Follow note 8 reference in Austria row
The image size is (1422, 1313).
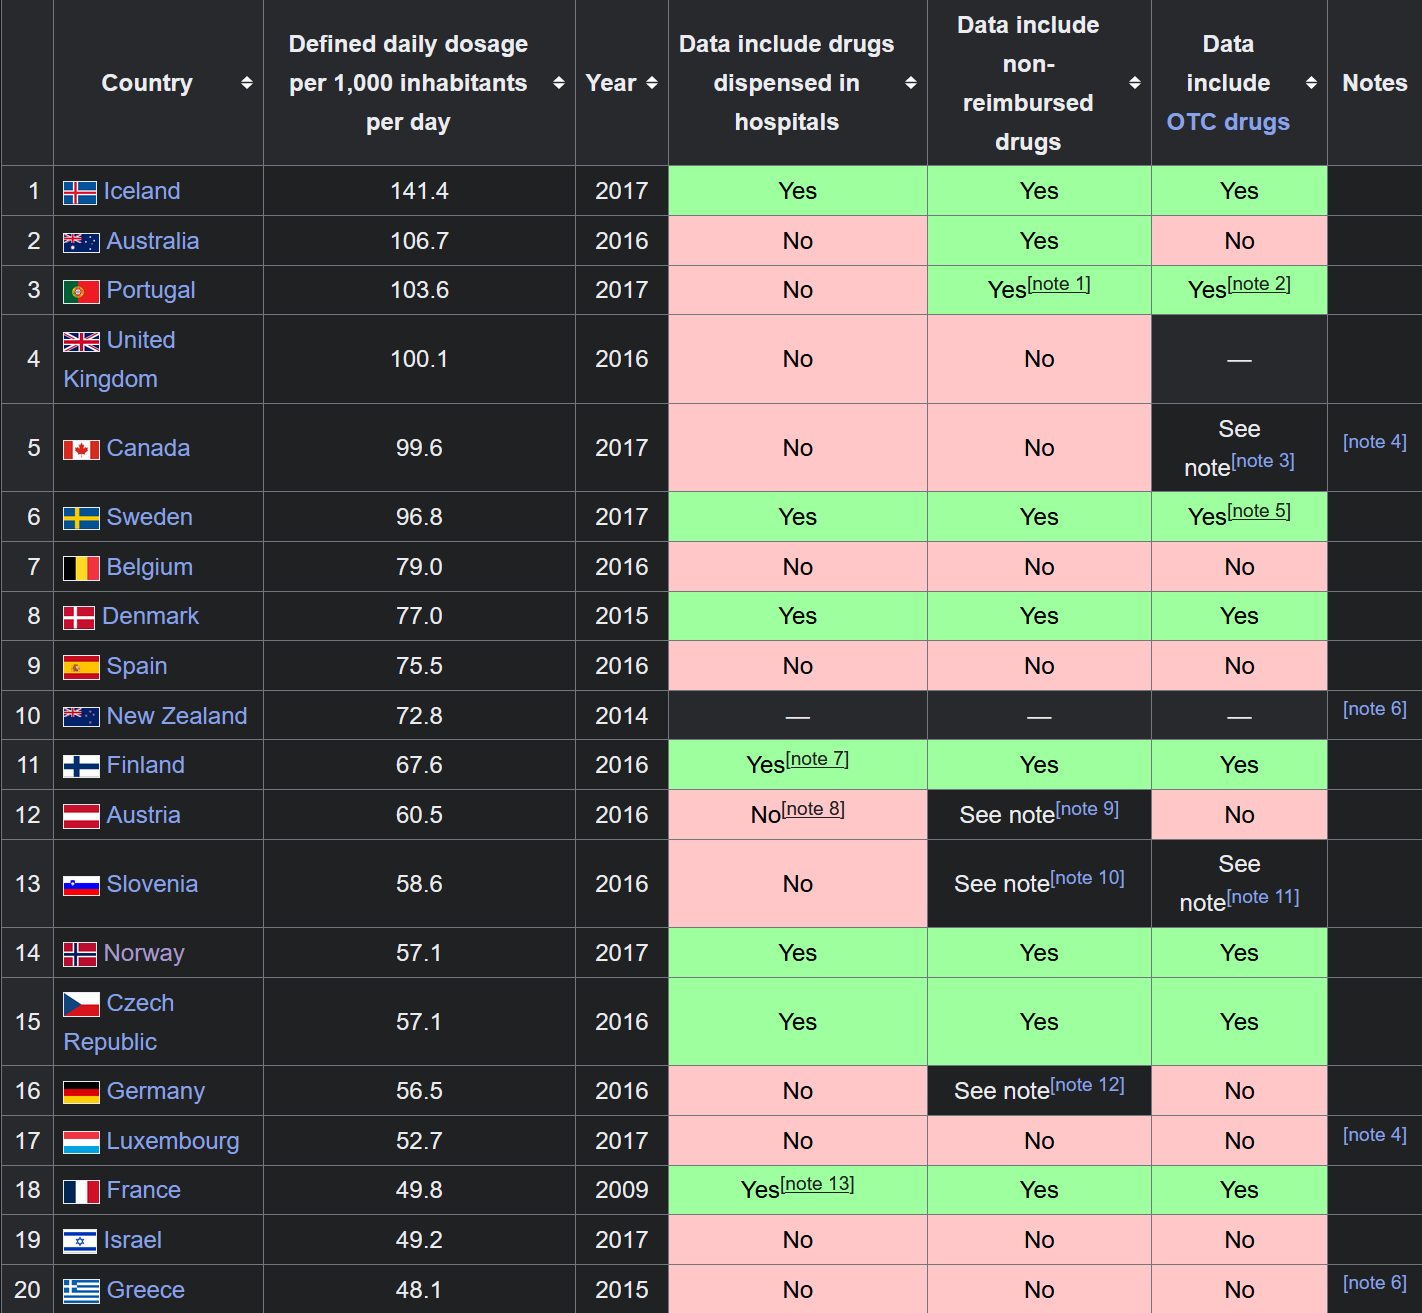pyautogui.click(x=813, y=809)
